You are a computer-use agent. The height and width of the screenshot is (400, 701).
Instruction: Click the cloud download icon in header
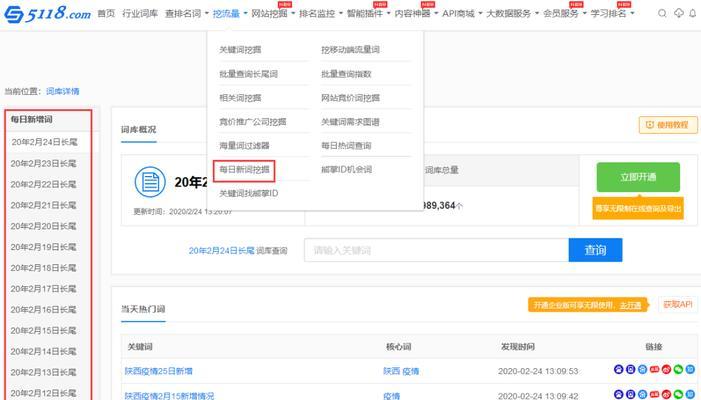(x=679, y=13)
